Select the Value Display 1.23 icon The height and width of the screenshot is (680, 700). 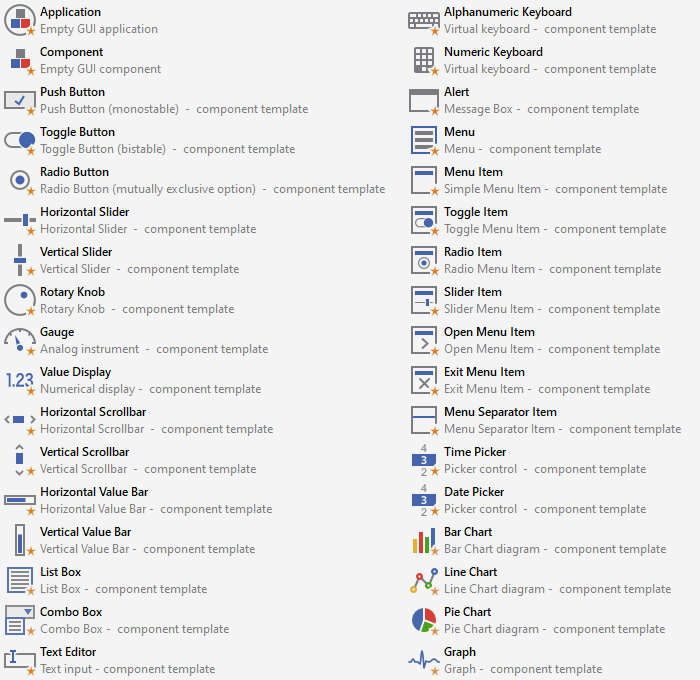[x=20, y=380]
